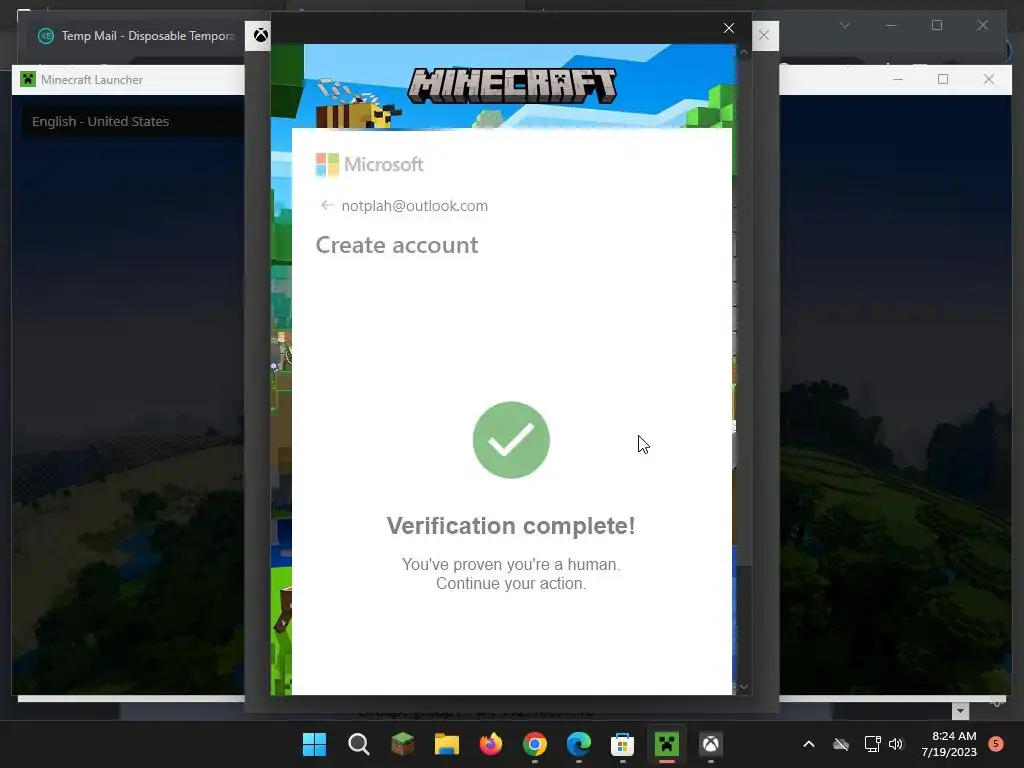Open clock and date 8:24 AM

949,744
